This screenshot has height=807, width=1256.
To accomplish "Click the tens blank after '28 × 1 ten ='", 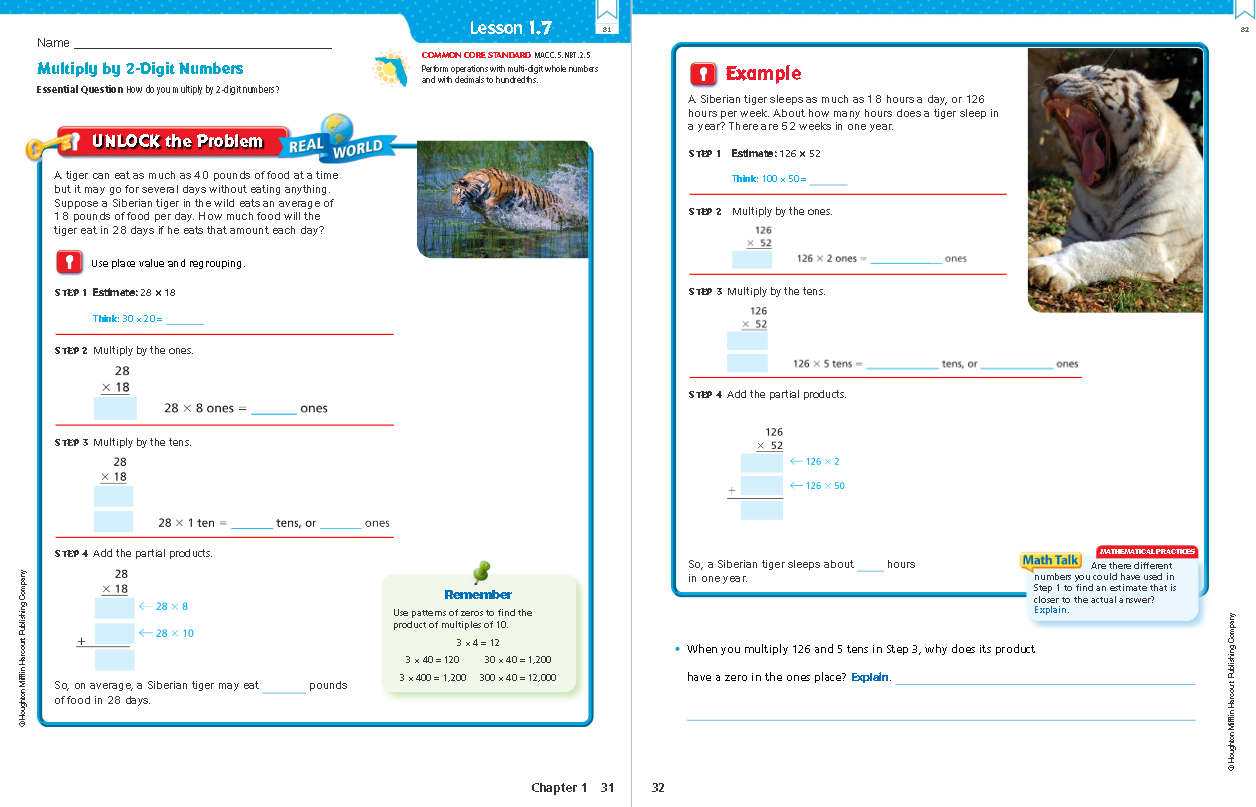I will [252, 523].
